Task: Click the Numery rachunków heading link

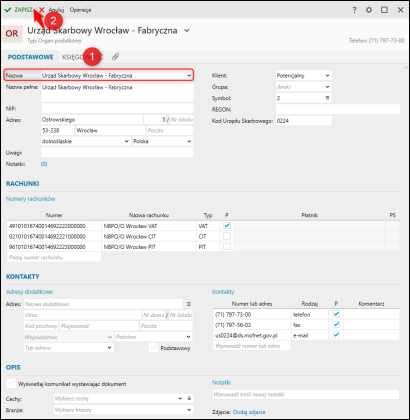Action: [x=31, y=199]
